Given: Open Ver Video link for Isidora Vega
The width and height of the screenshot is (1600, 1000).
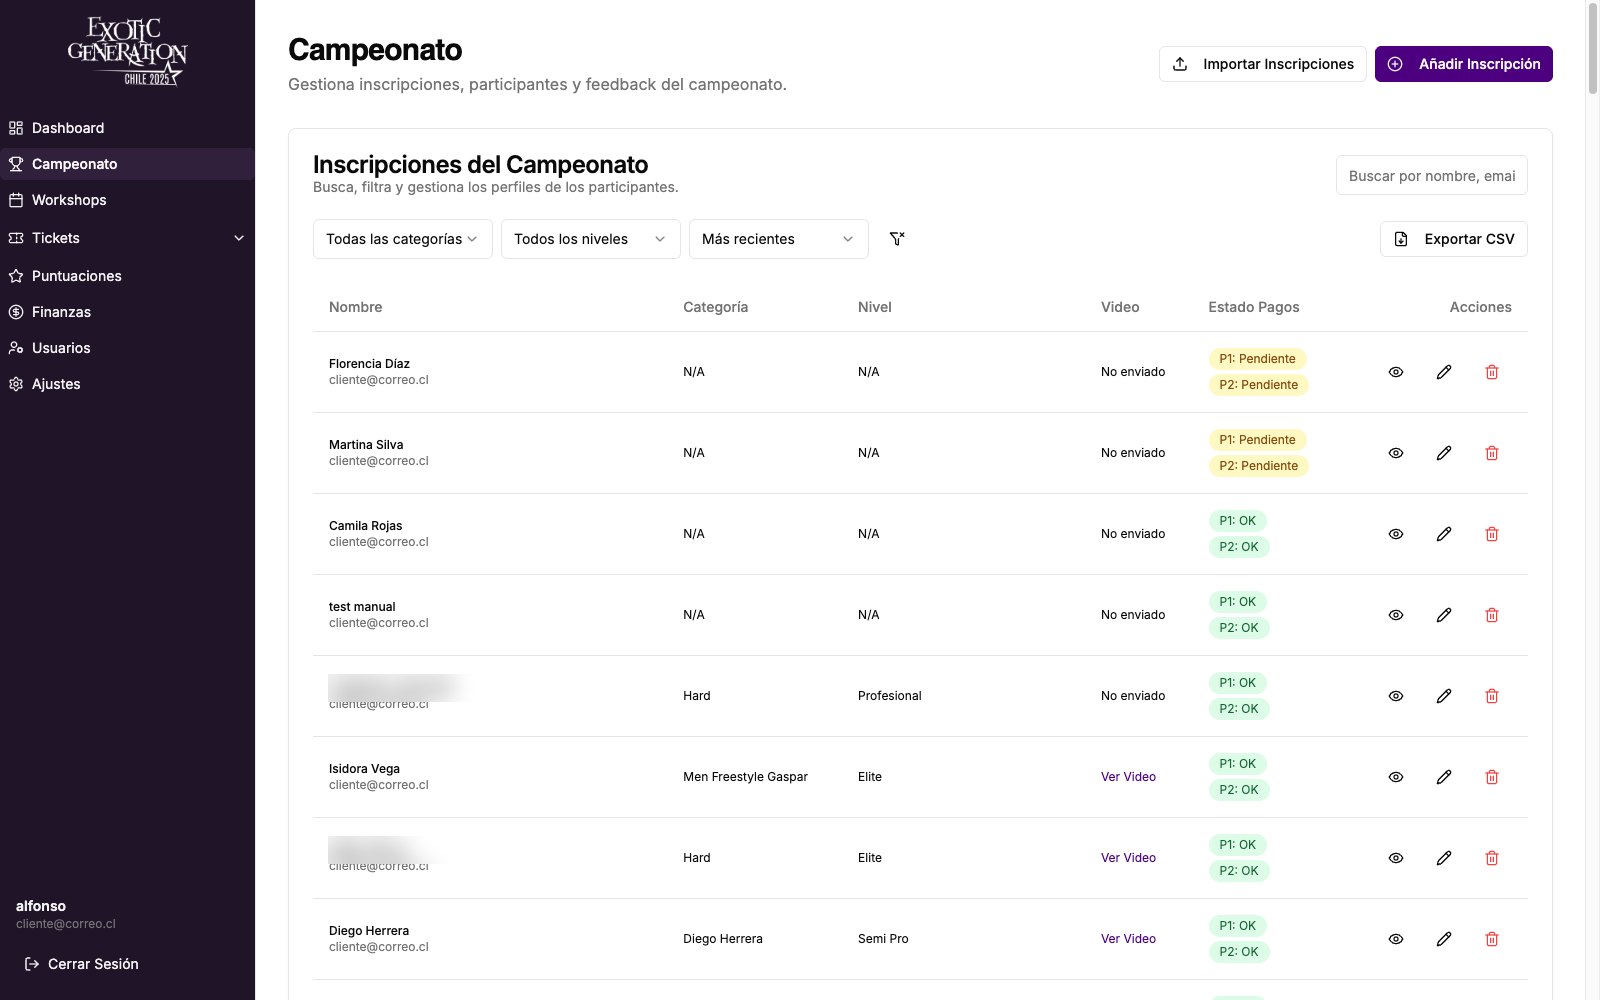Looking at the screenshot, I should (1128, 777).
